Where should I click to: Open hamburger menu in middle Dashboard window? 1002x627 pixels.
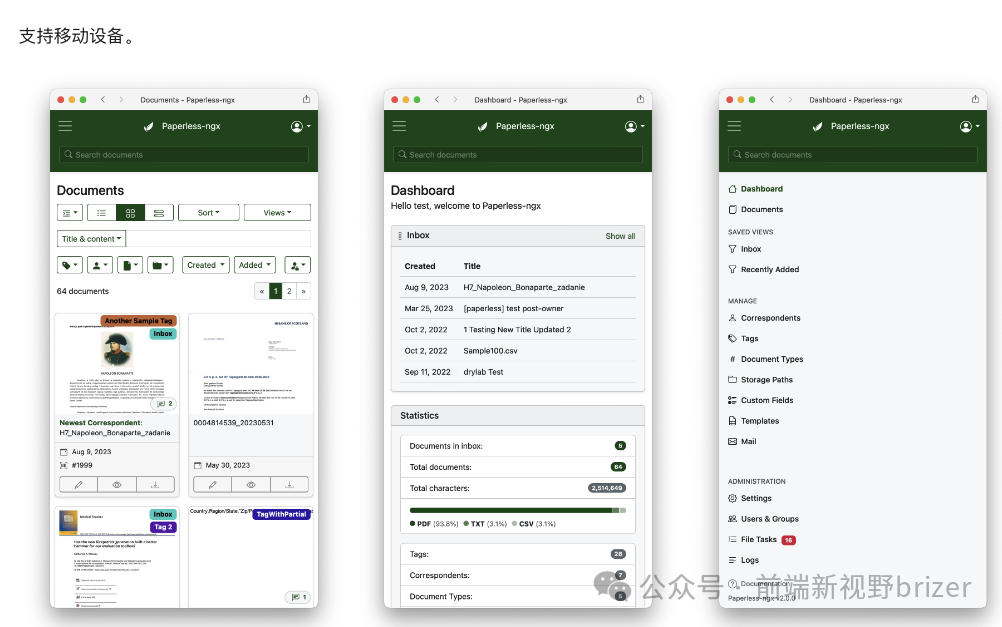[399, 126]
